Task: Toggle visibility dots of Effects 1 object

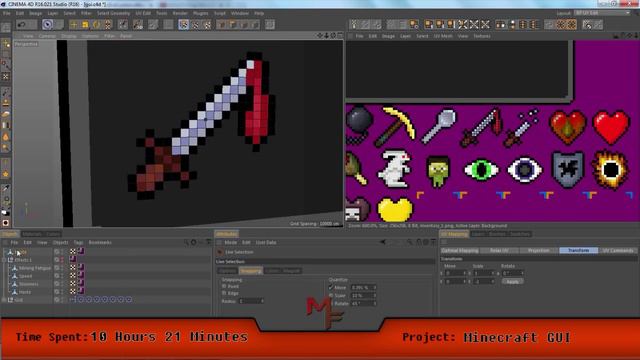Action: (x=62, y=260)
